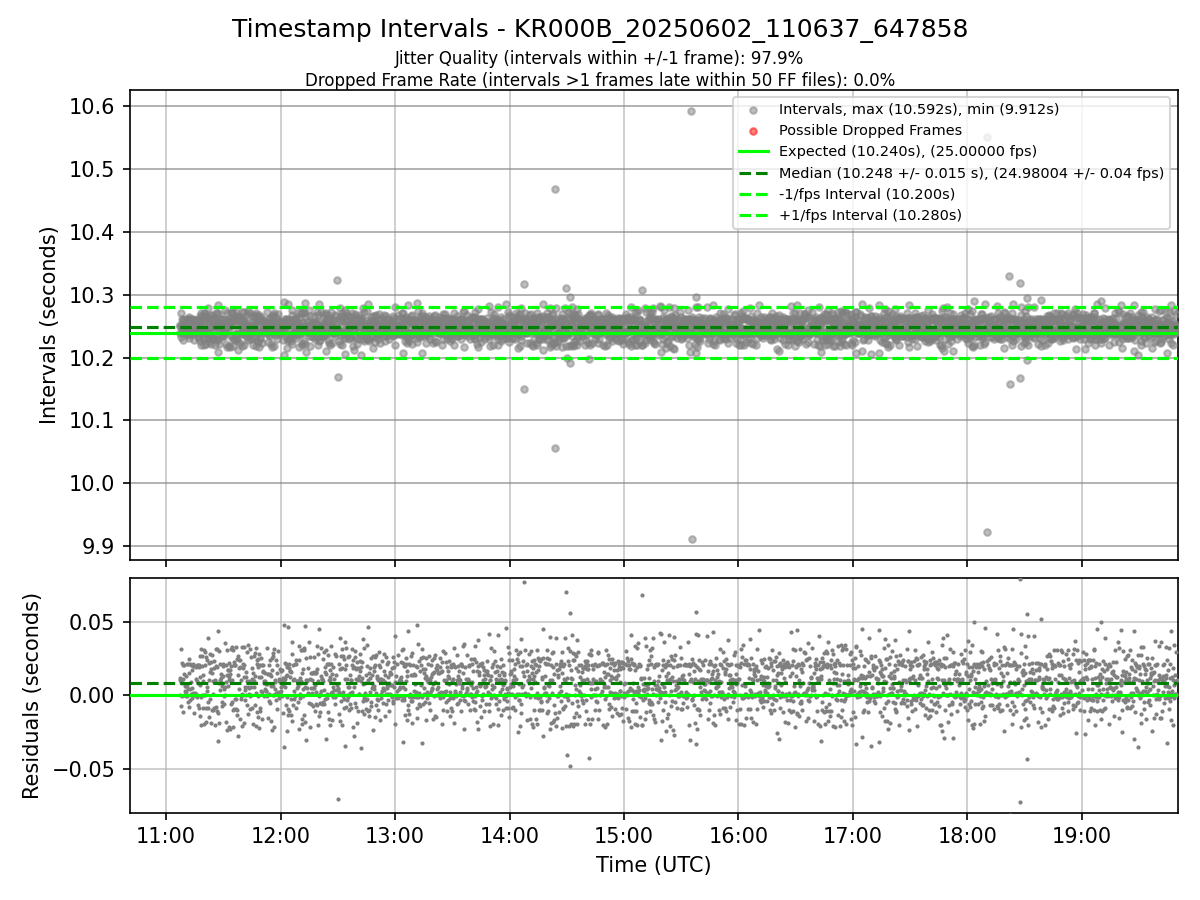Click the minimum outlier point near 9.912 seconds

click(x=692, y=539)
